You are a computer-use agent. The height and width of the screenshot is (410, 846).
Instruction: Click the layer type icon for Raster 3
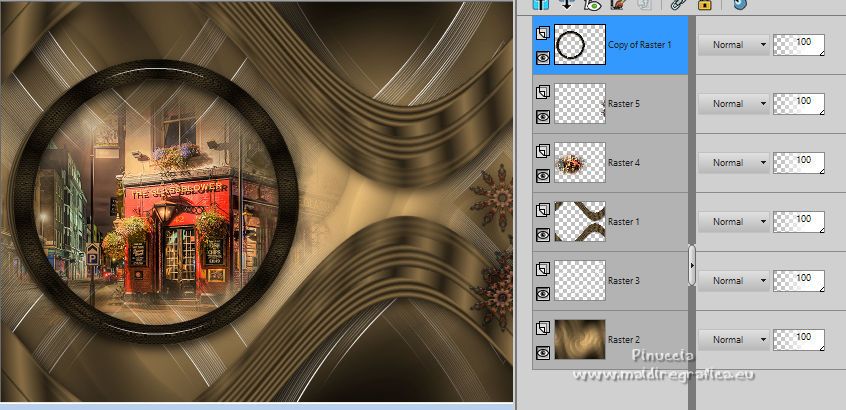[543, 269]
